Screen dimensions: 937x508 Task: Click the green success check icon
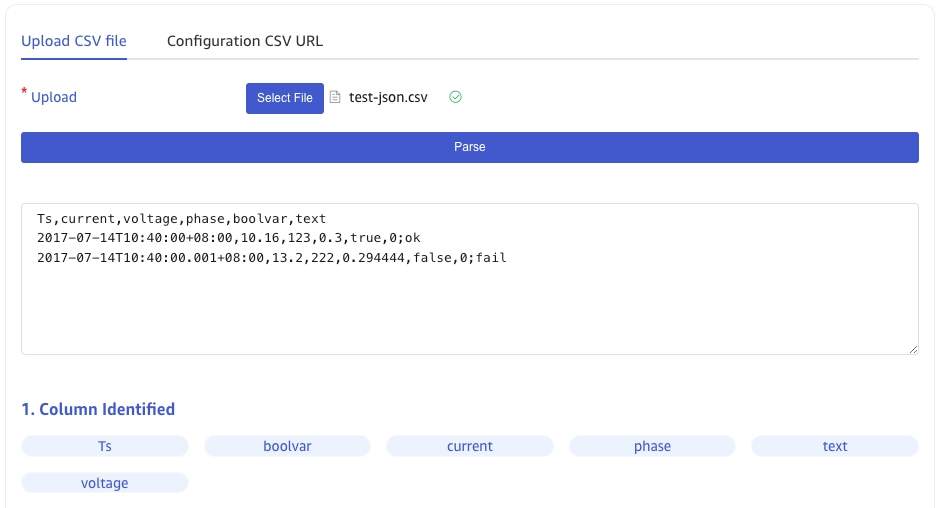pyautogui.click(x=455, y=97)
